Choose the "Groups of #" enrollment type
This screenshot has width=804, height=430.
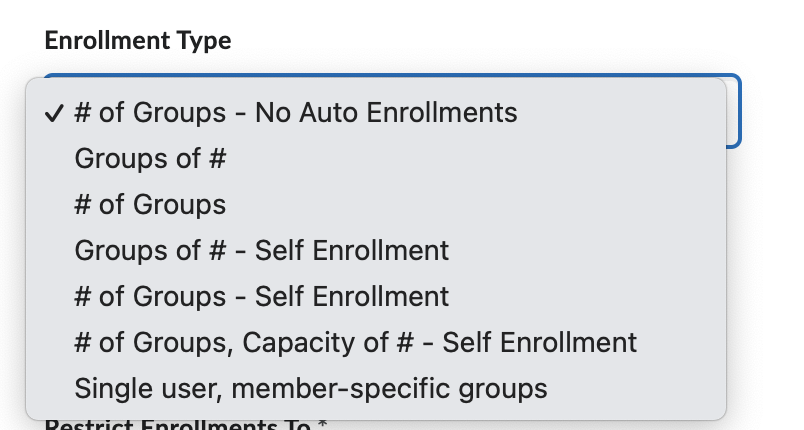(150, 158)
